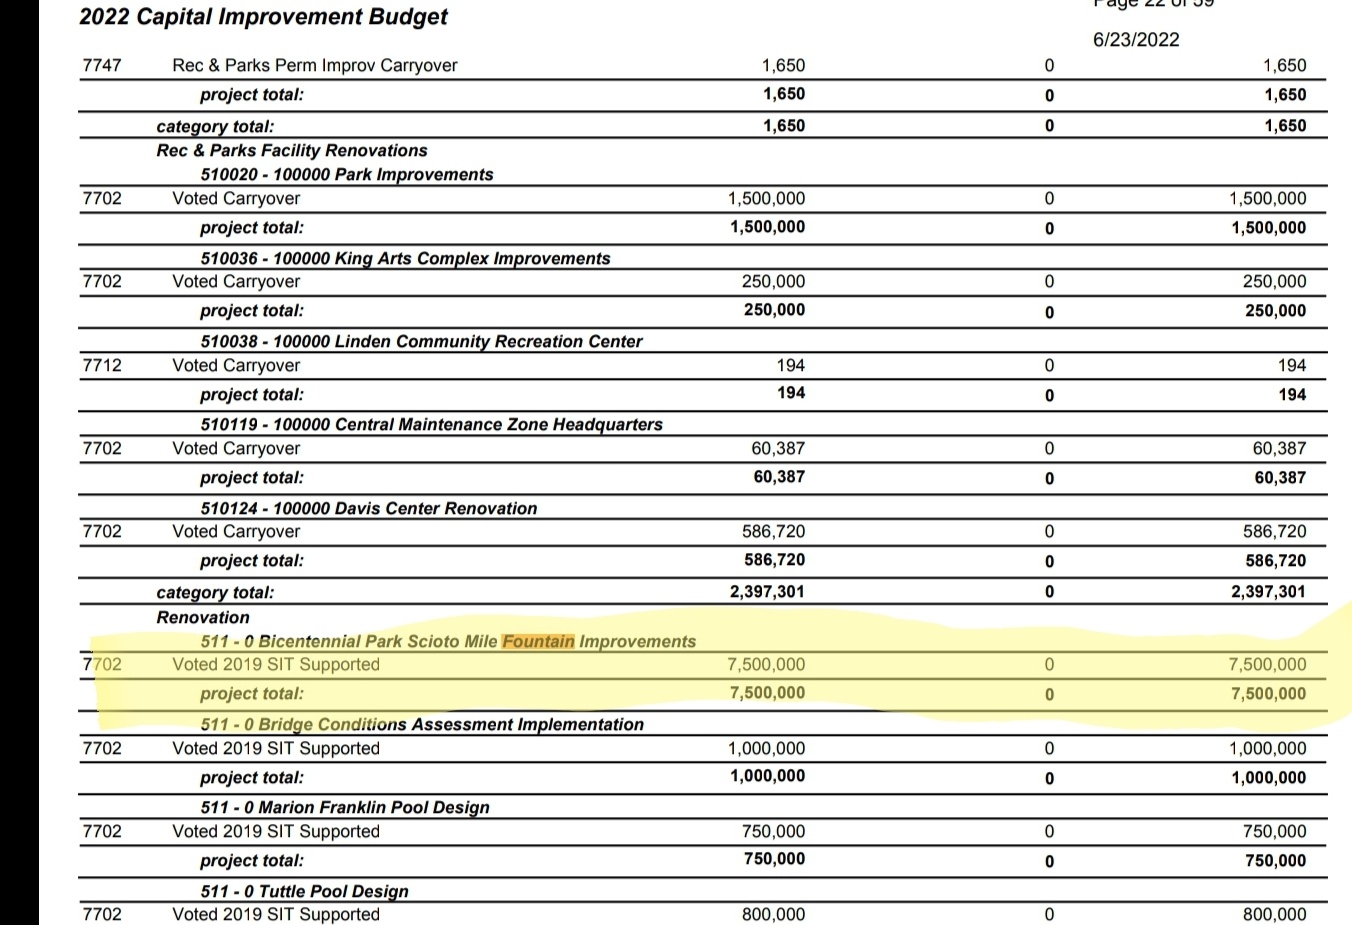Click the date '6/23/2022'
1352x925 pixels.
click(x=1136, y=40)
